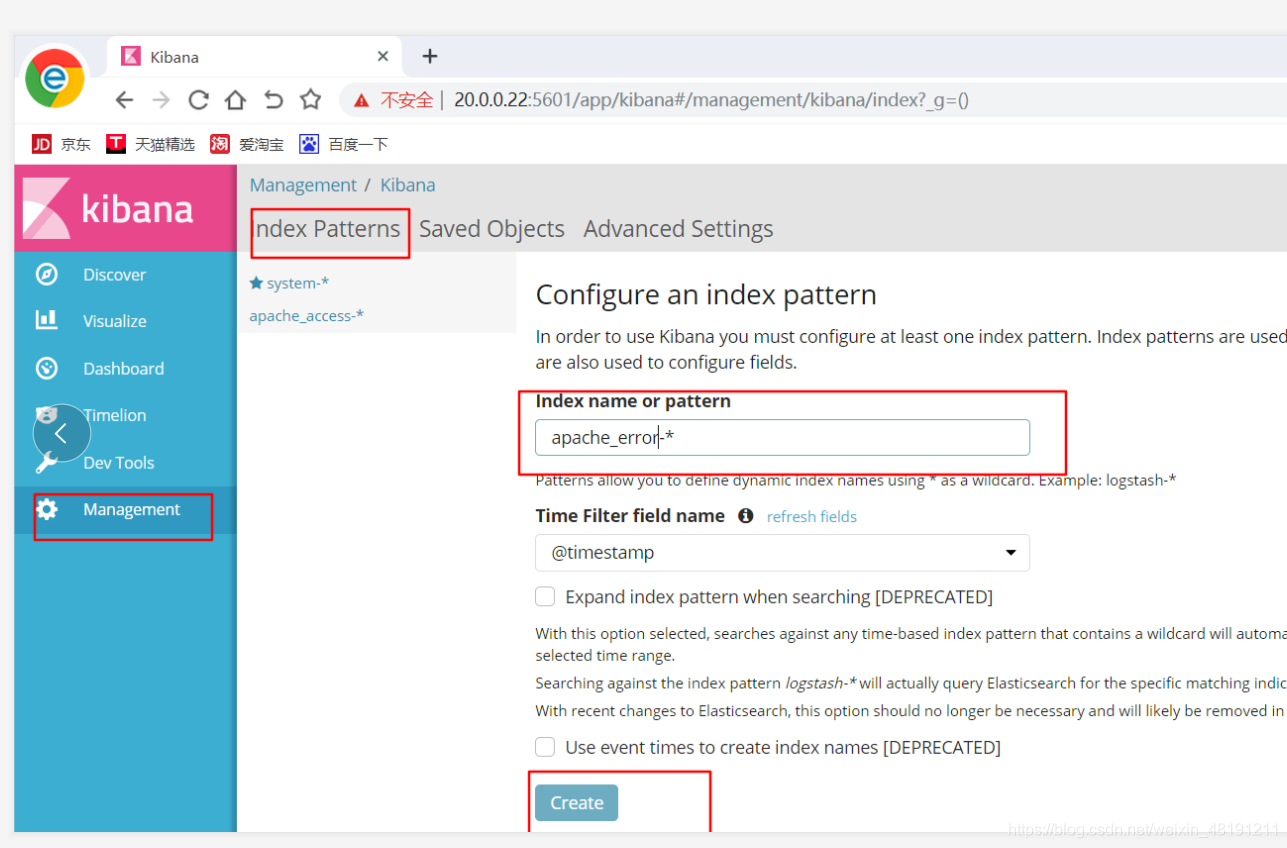1287x848 pixels.
Task: Go to browser home icon
Action: (x=235, y=99)
